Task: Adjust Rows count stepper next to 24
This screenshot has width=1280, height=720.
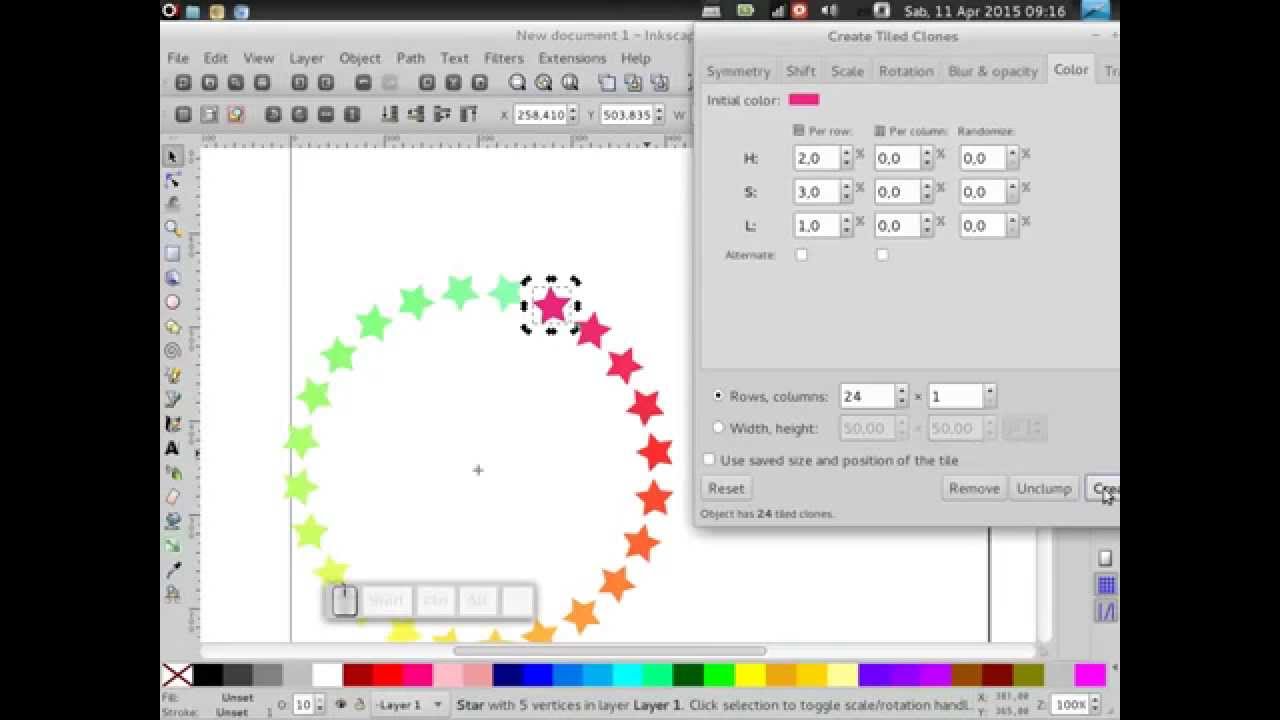Action: point(901,396)
